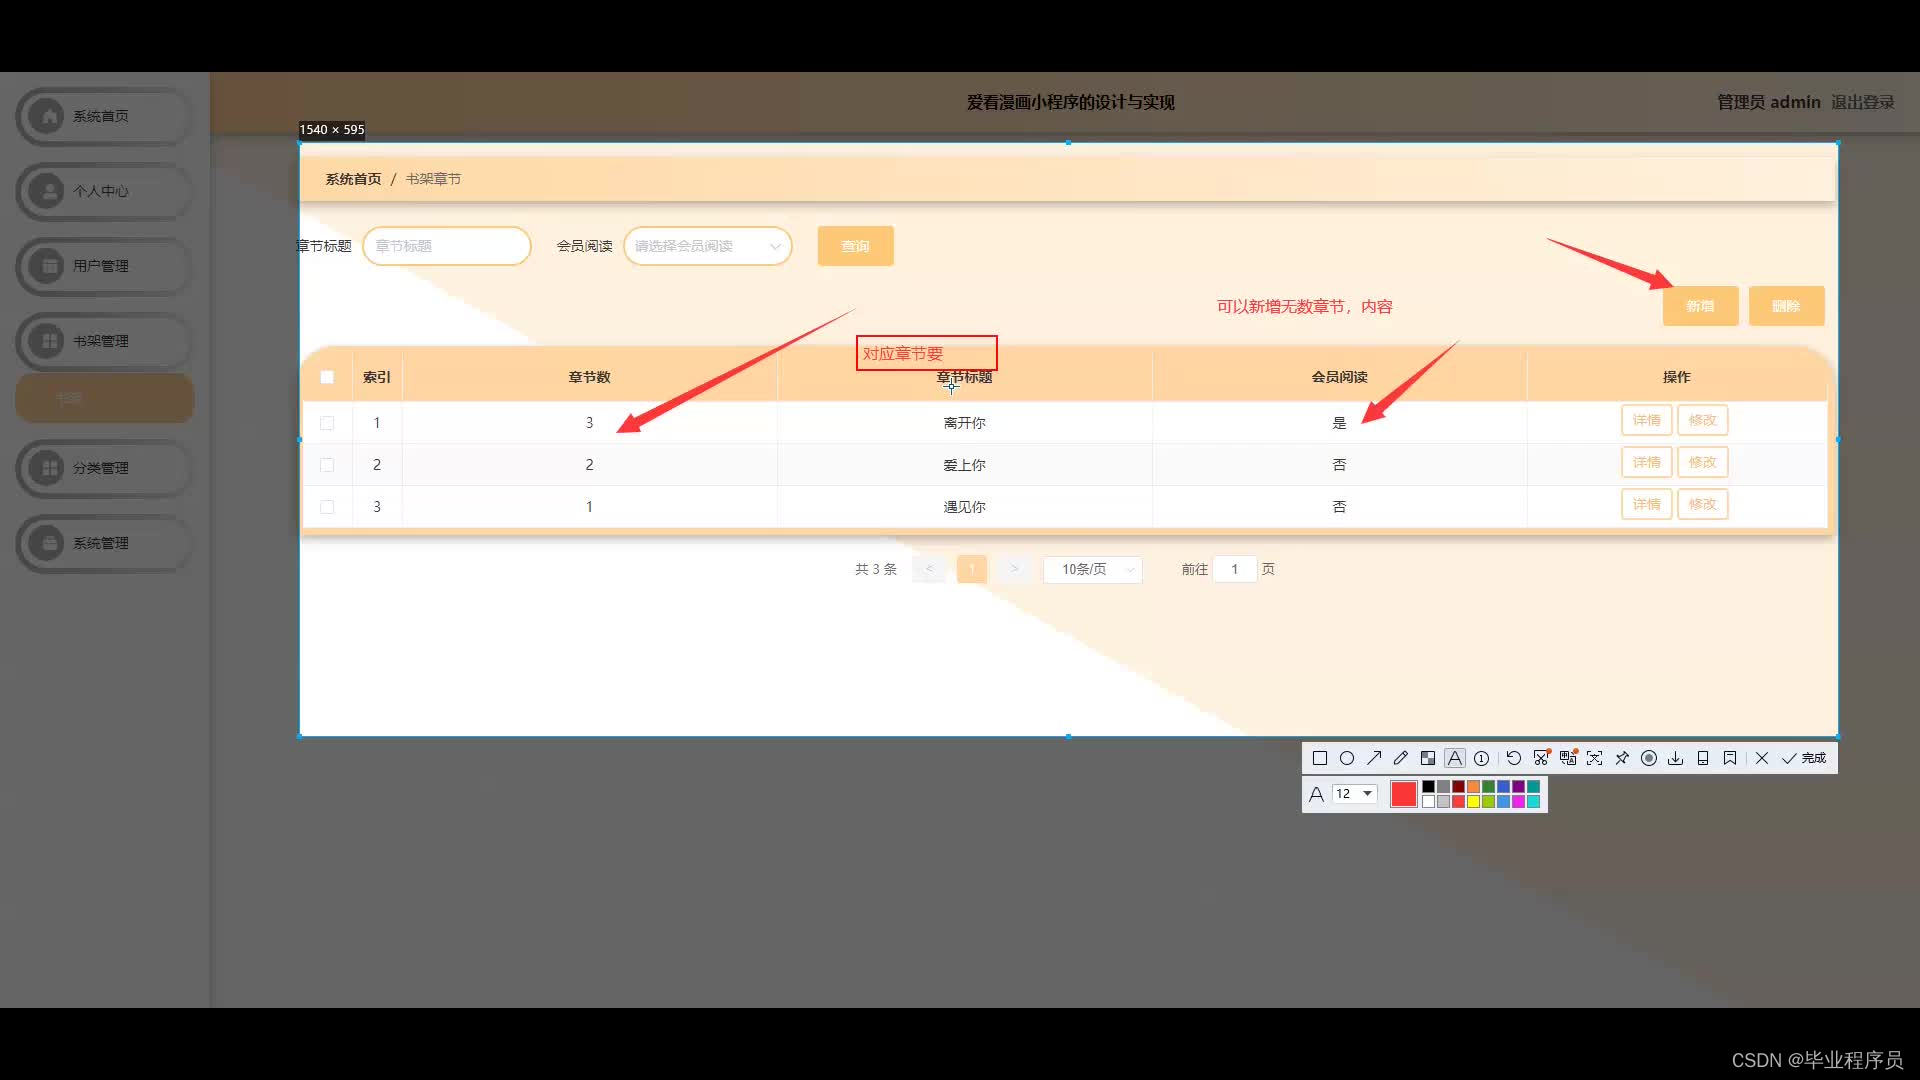Finish screenshot with 完成 button

(x=1804, y=758)
